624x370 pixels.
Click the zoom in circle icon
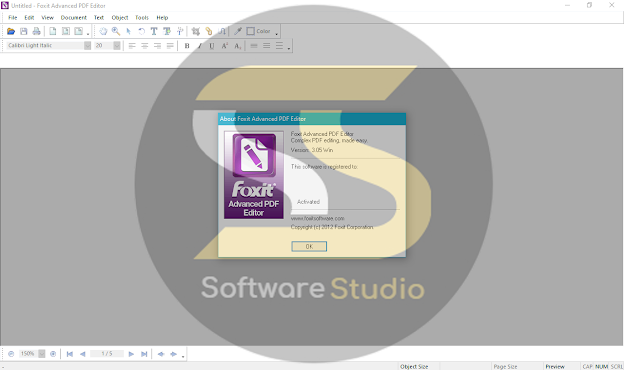tap(53, 354)
